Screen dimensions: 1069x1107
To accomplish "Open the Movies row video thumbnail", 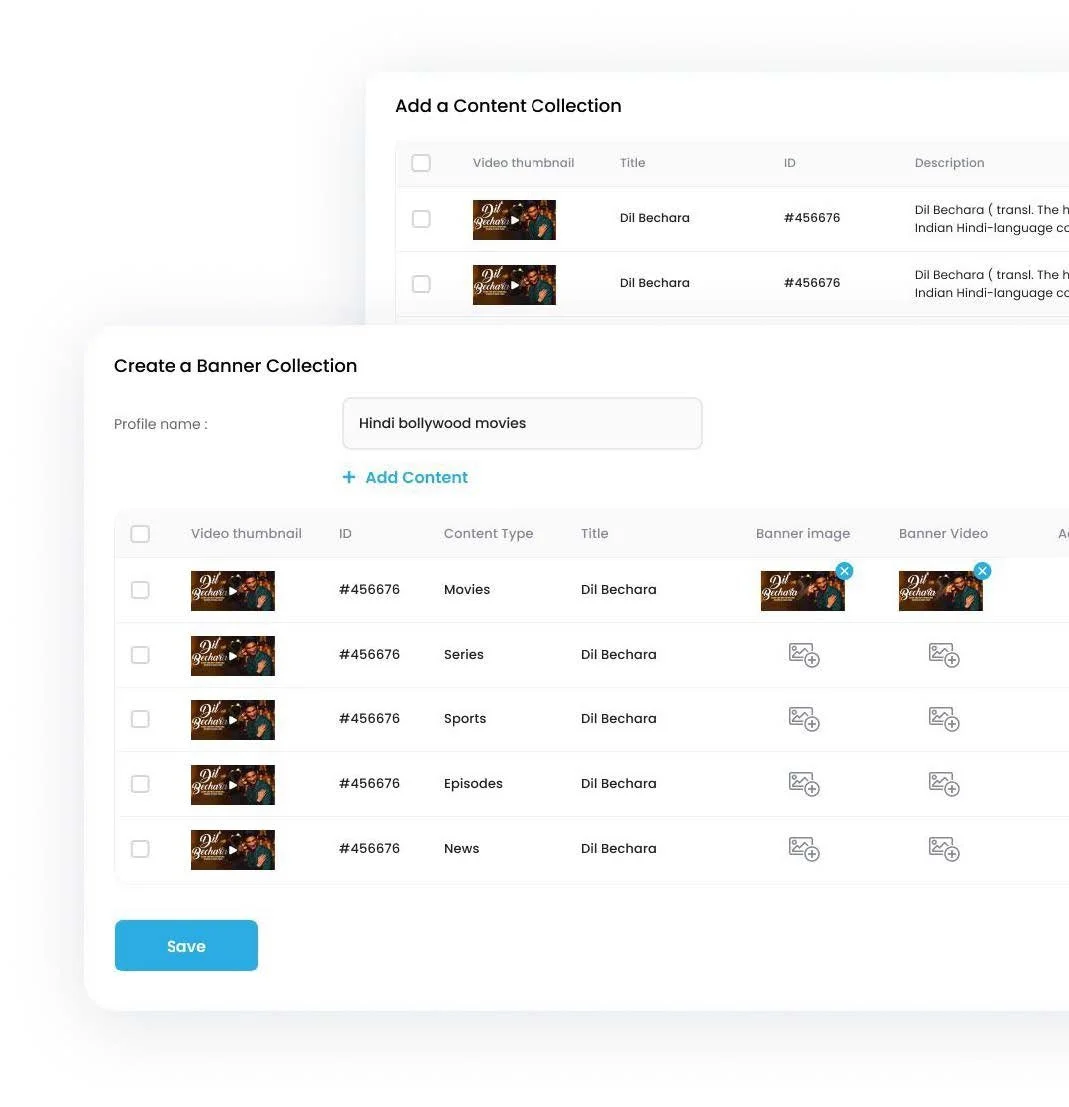I will (232, 591).
